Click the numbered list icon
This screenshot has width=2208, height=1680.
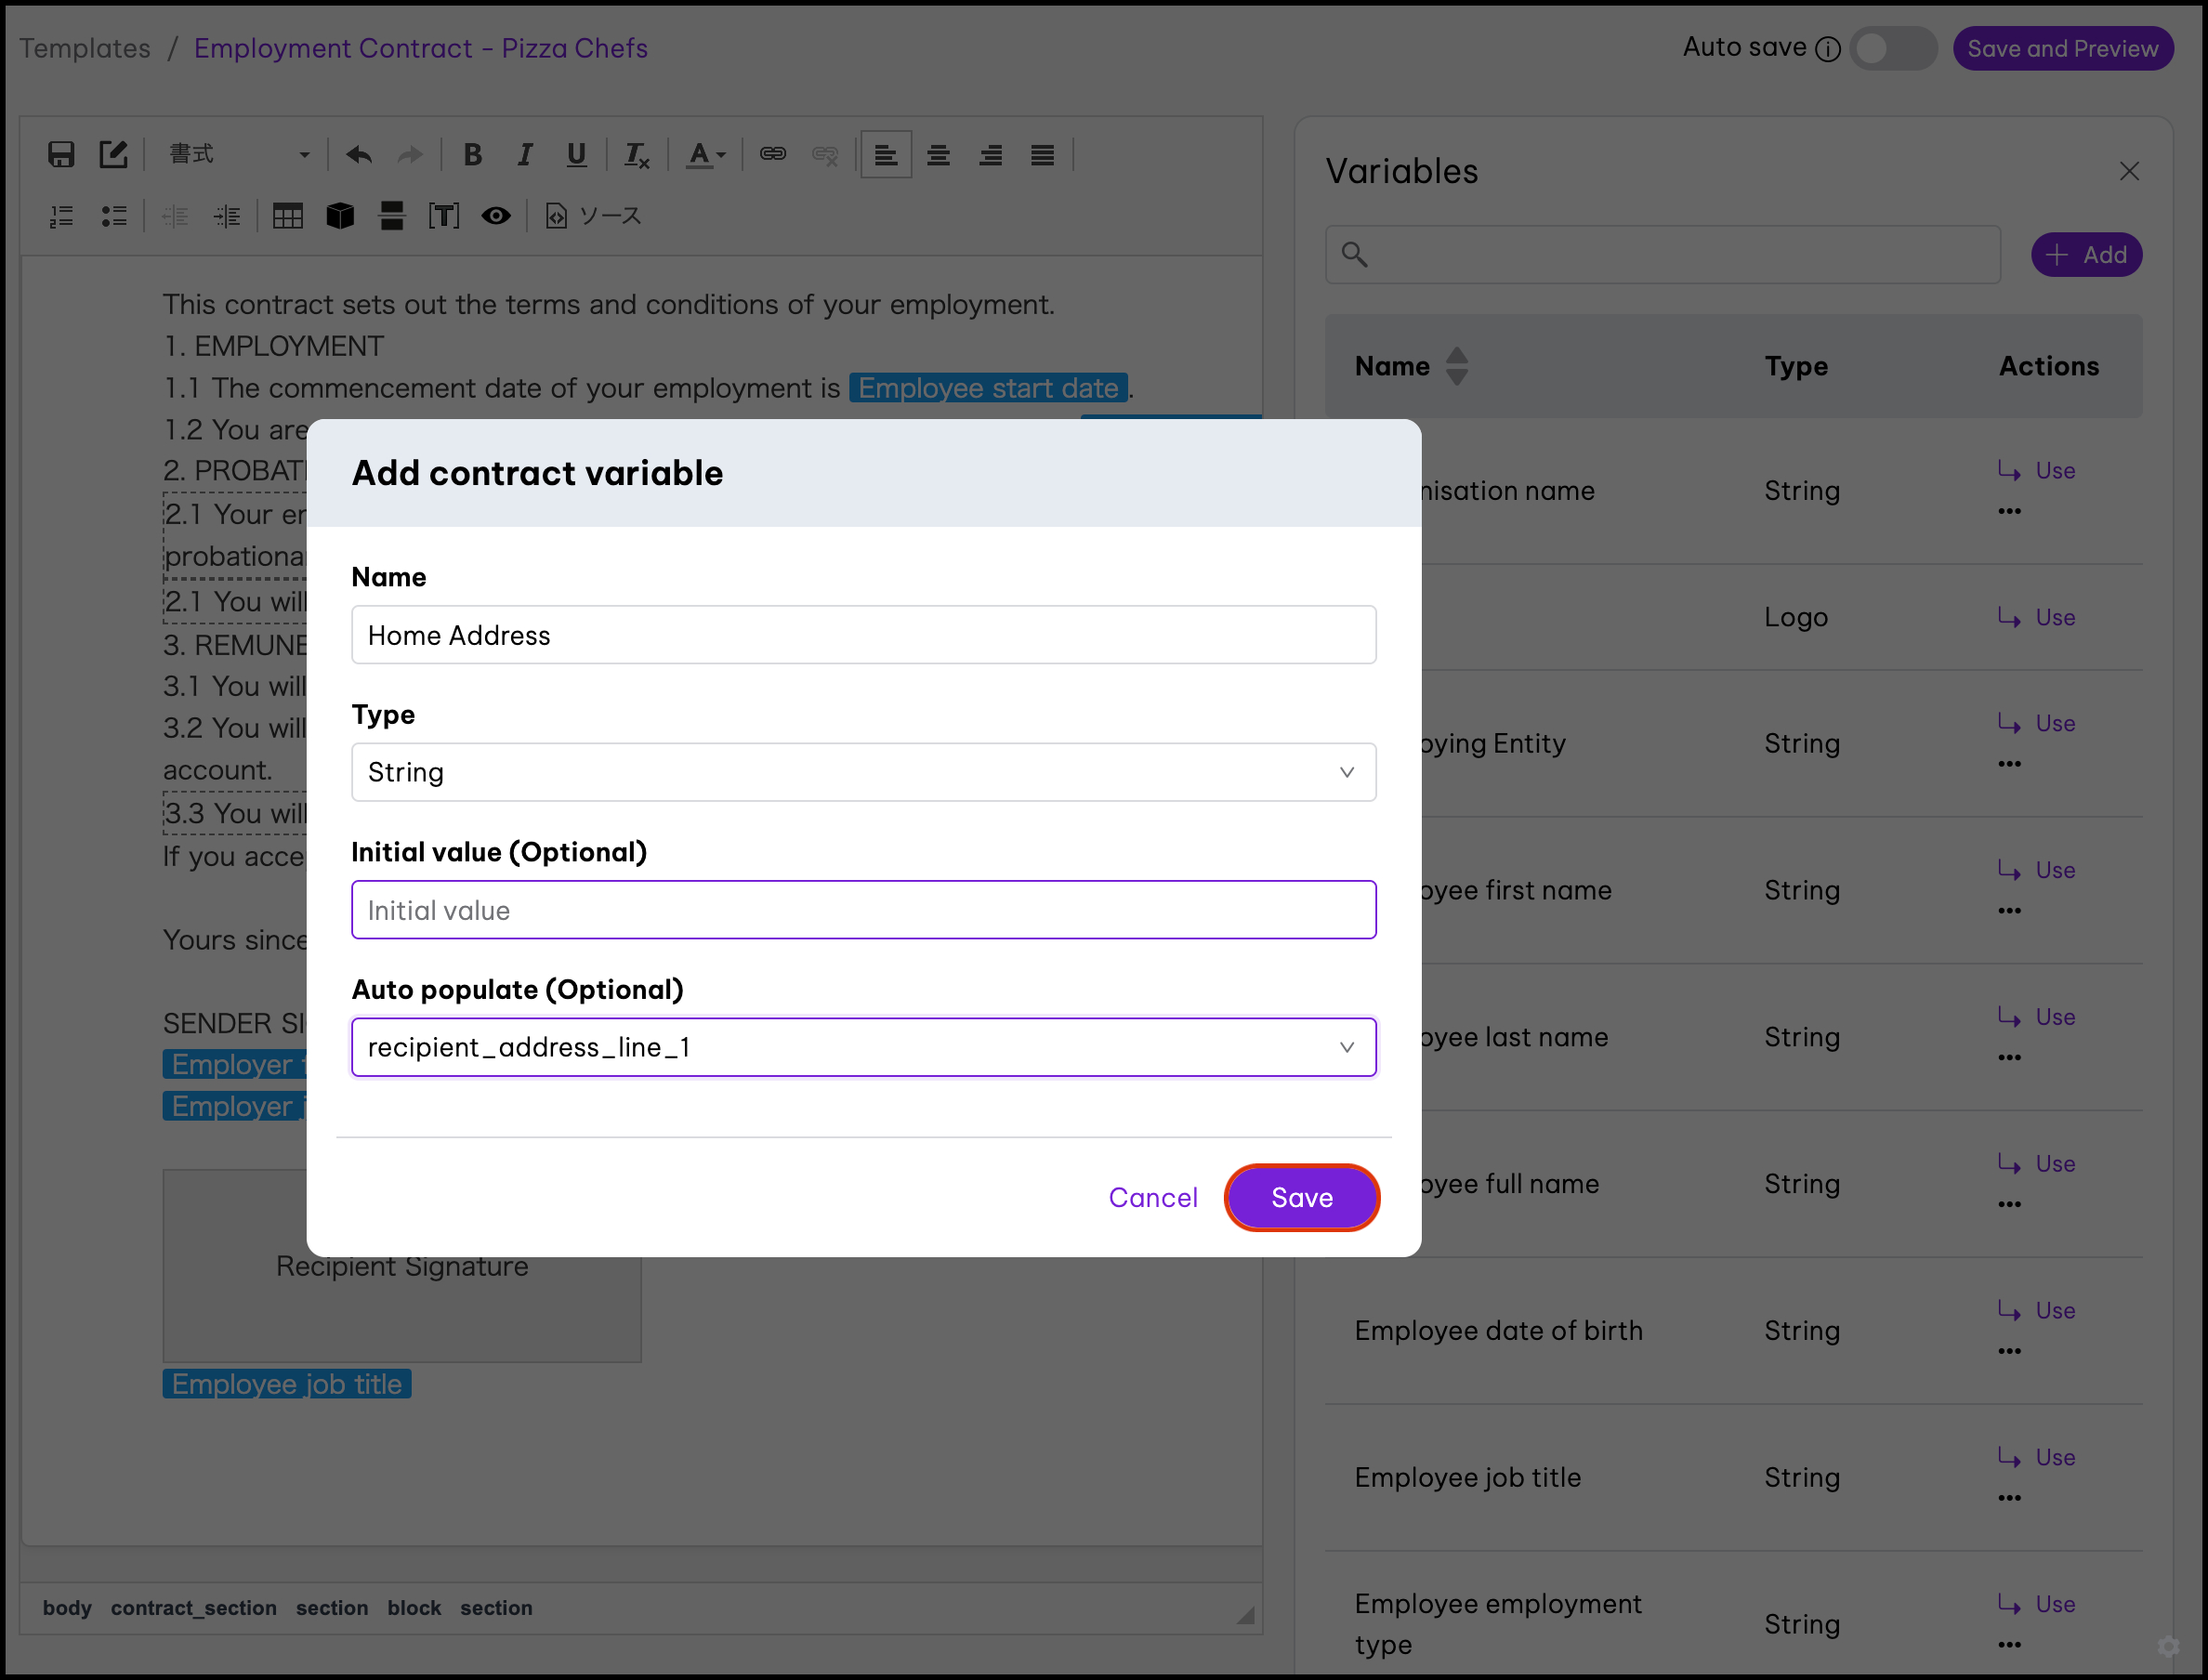click(x=62, y=216)
